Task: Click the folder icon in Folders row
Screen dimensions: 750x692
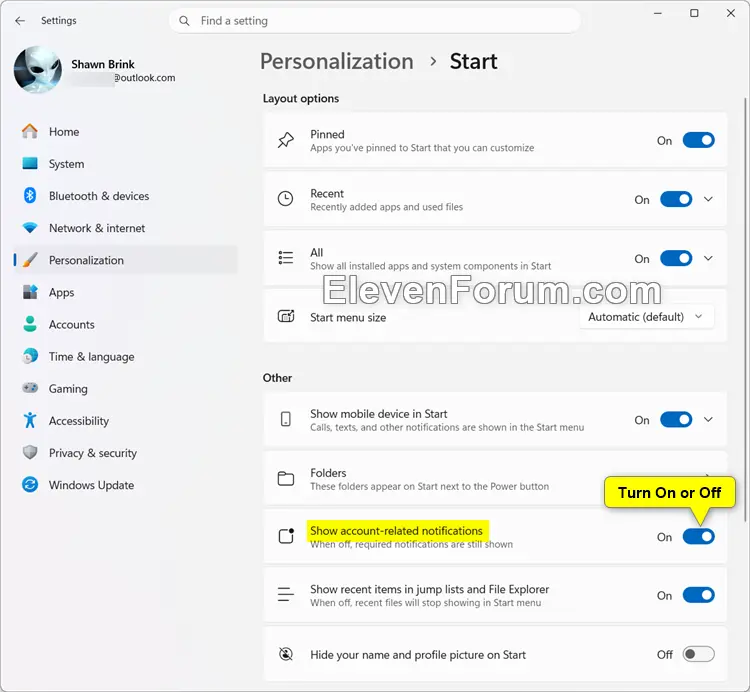Action: (286, 479)
